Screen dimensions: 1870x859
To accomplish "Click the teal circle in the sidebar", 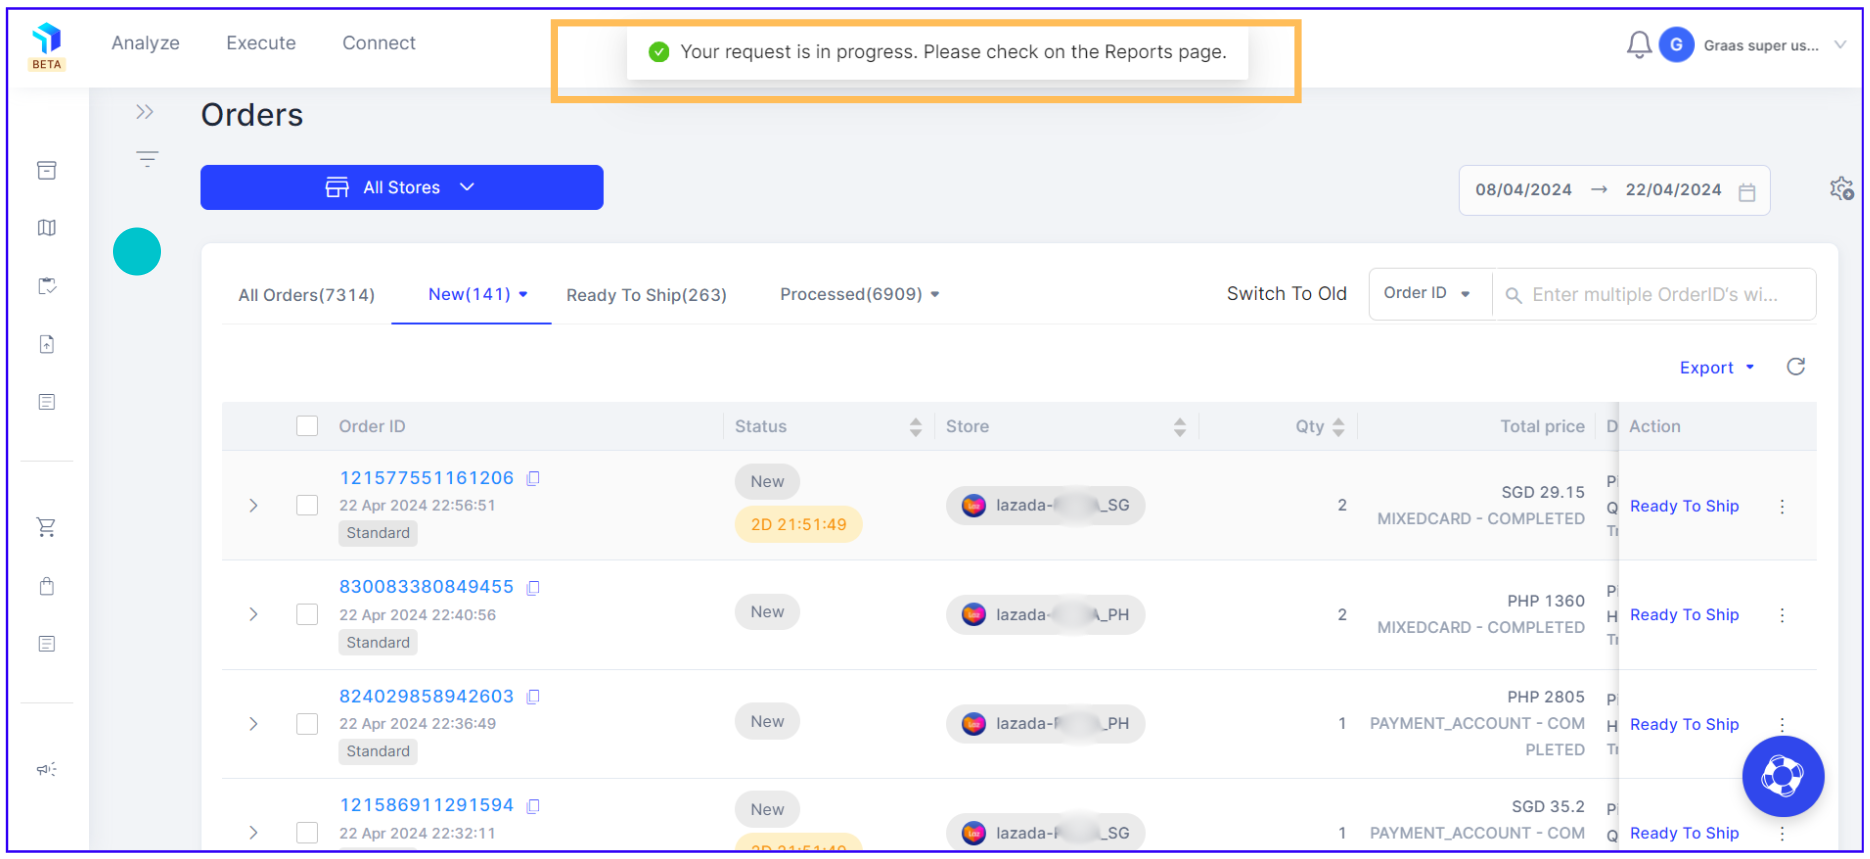I will pyautogui.click(x=137, y=251).
